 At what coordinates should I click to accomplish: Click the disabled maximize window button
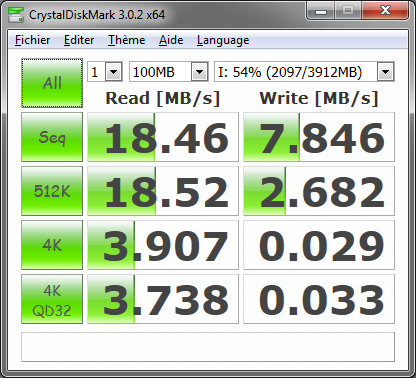[x=348, y=11]
